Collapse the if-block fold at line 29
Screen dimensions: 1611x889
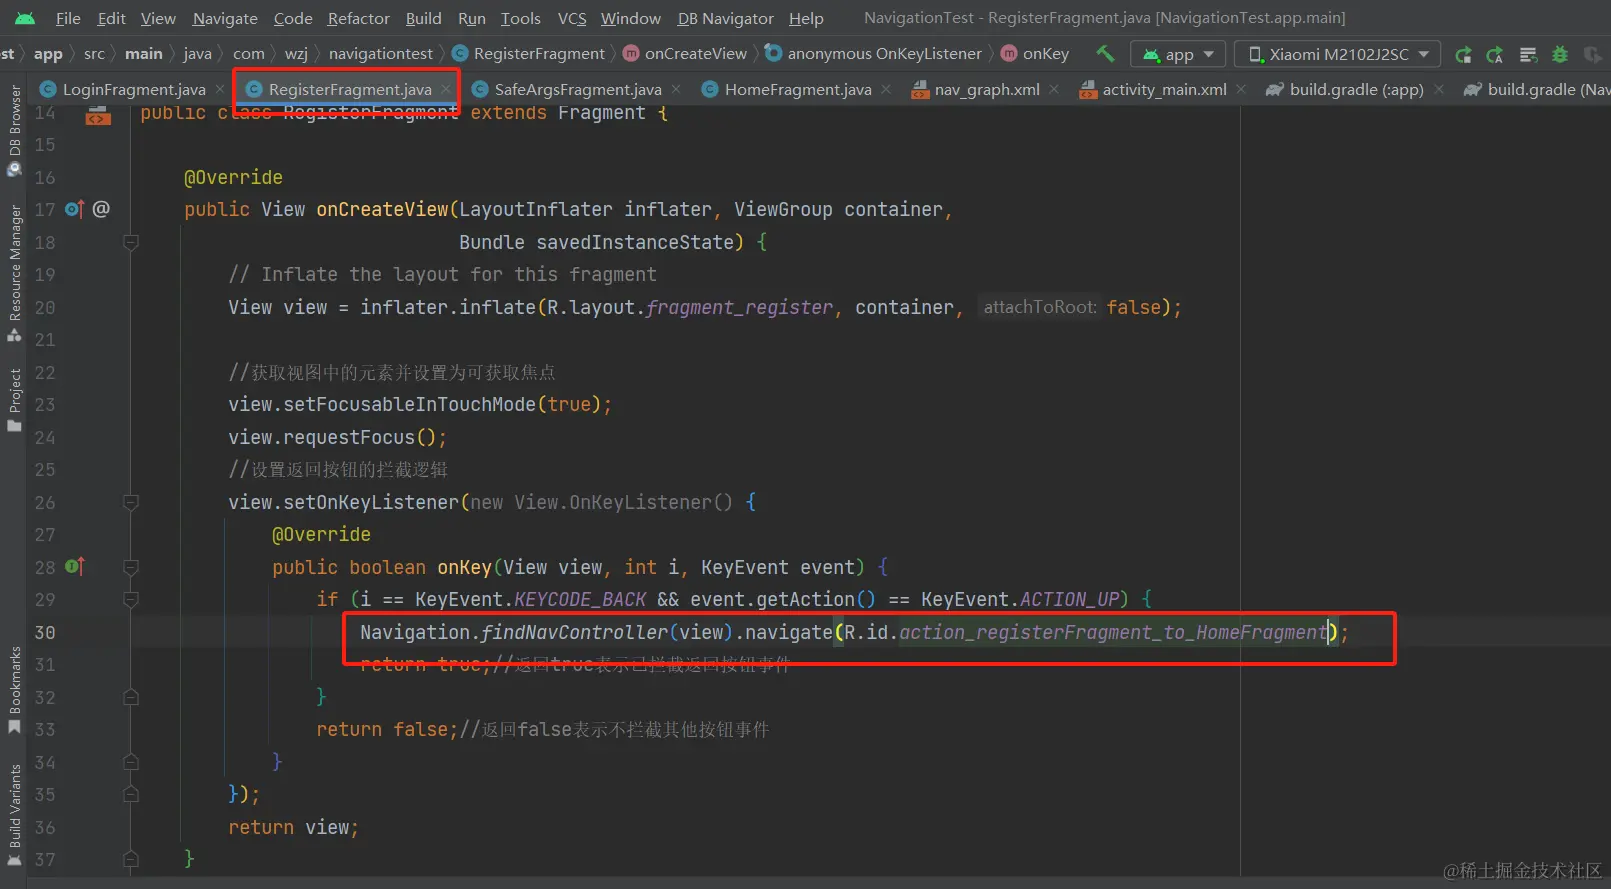[x=130, y=600]
